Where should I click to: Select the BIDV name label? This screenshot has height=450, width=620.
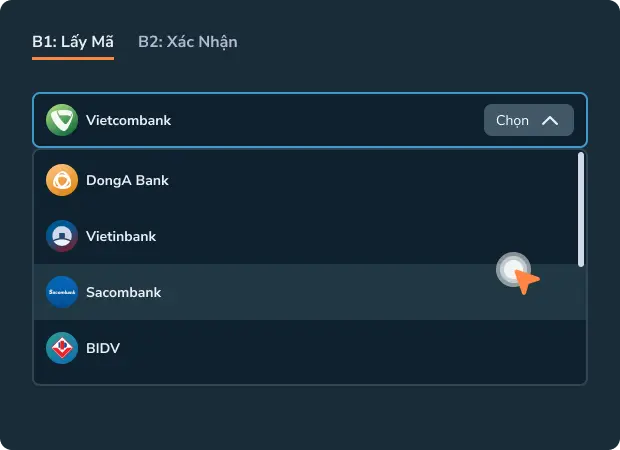click(x=103, y=348)
